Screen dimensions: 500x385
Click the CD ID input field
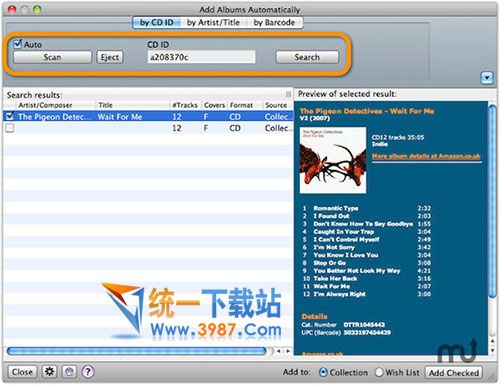[x=201, y=57]
